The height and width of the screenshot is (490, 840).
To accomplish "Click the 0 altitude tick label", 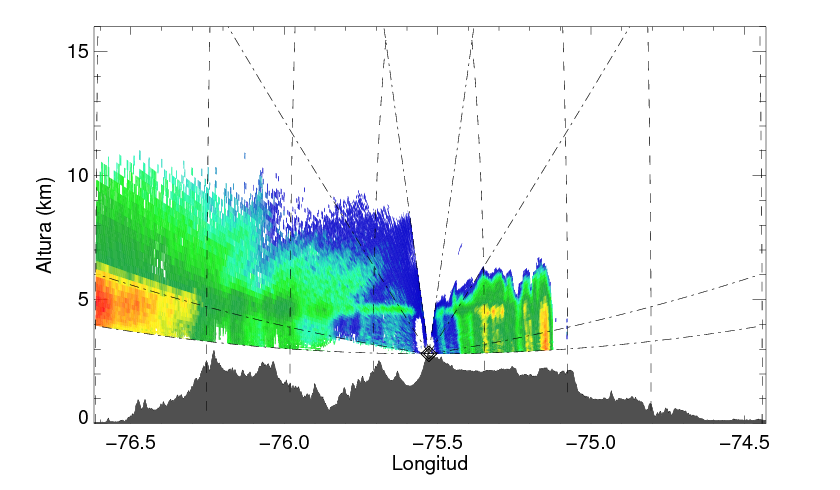I will point(83,418).
